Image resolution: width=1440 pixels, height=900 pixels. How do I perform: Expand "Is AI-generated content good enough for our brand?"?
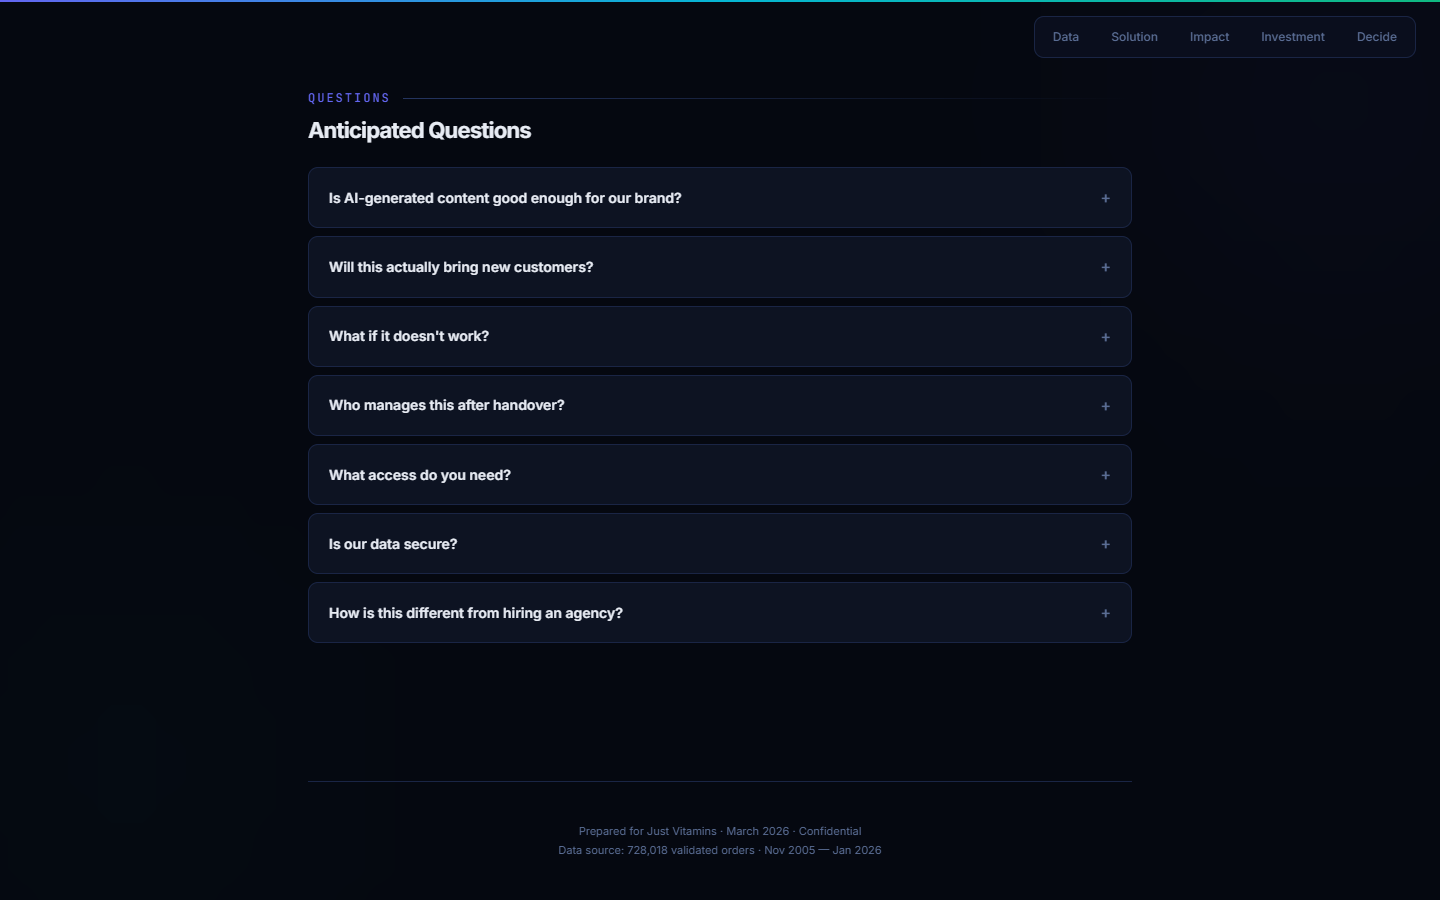505,198
